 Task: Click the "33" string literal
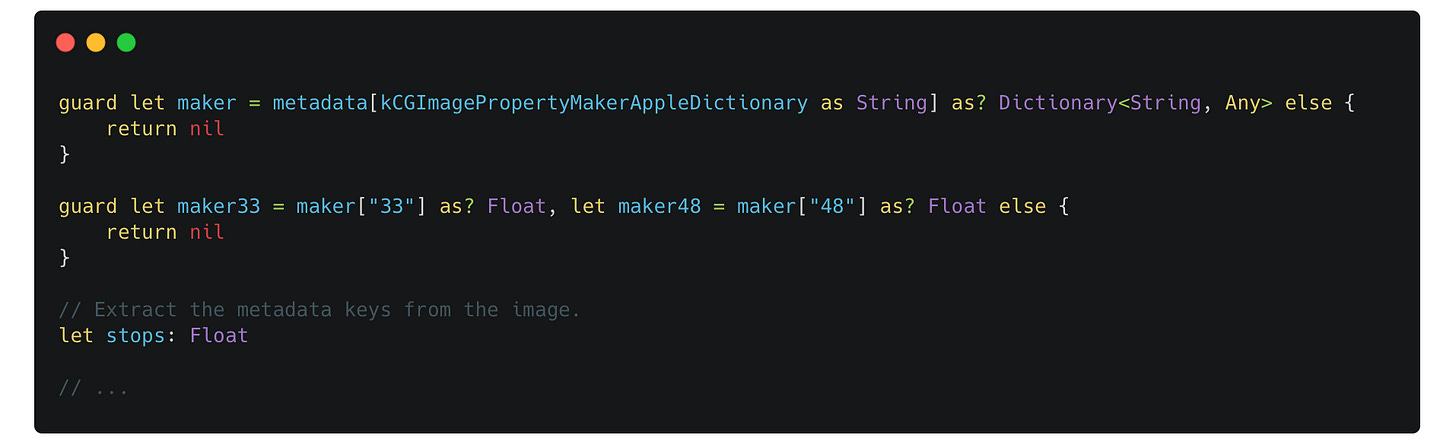coord(390,207)
